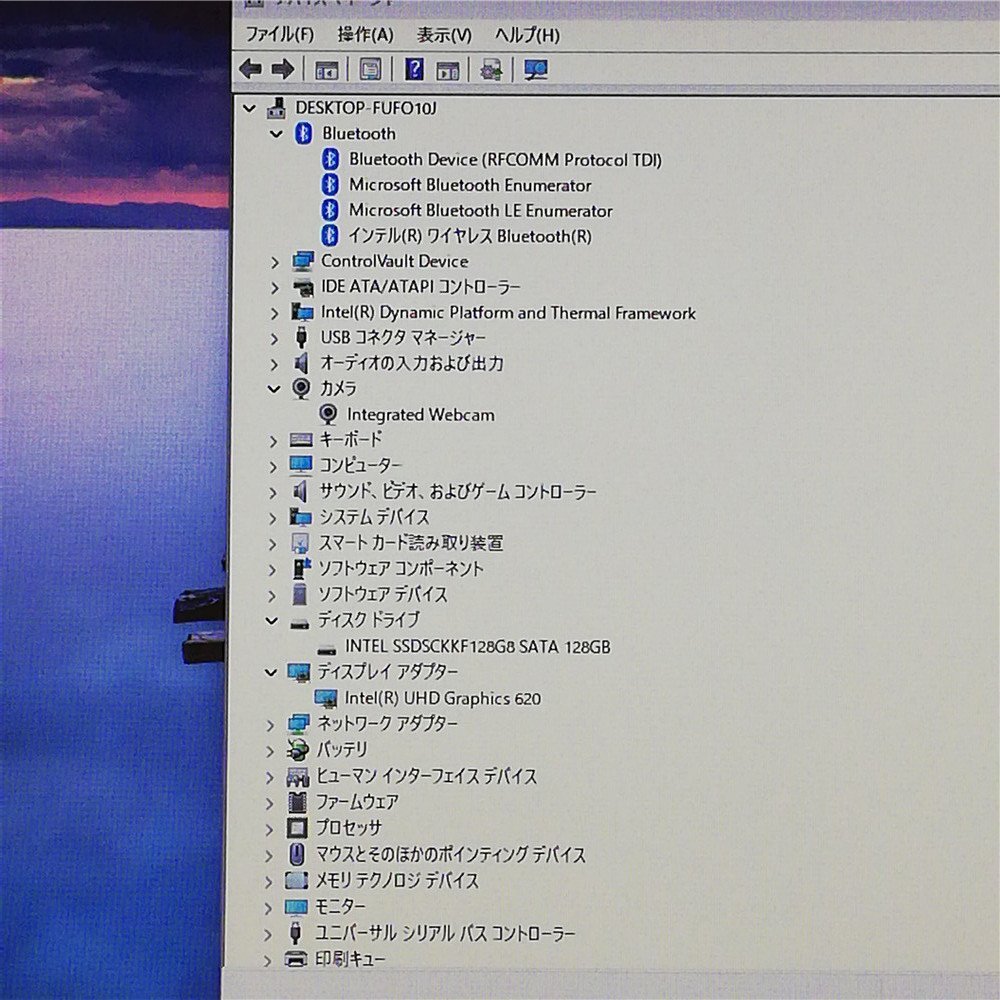1000x1000 pixels.
Task: Collapse the Bluetooth category
Action: pos(276,133)
